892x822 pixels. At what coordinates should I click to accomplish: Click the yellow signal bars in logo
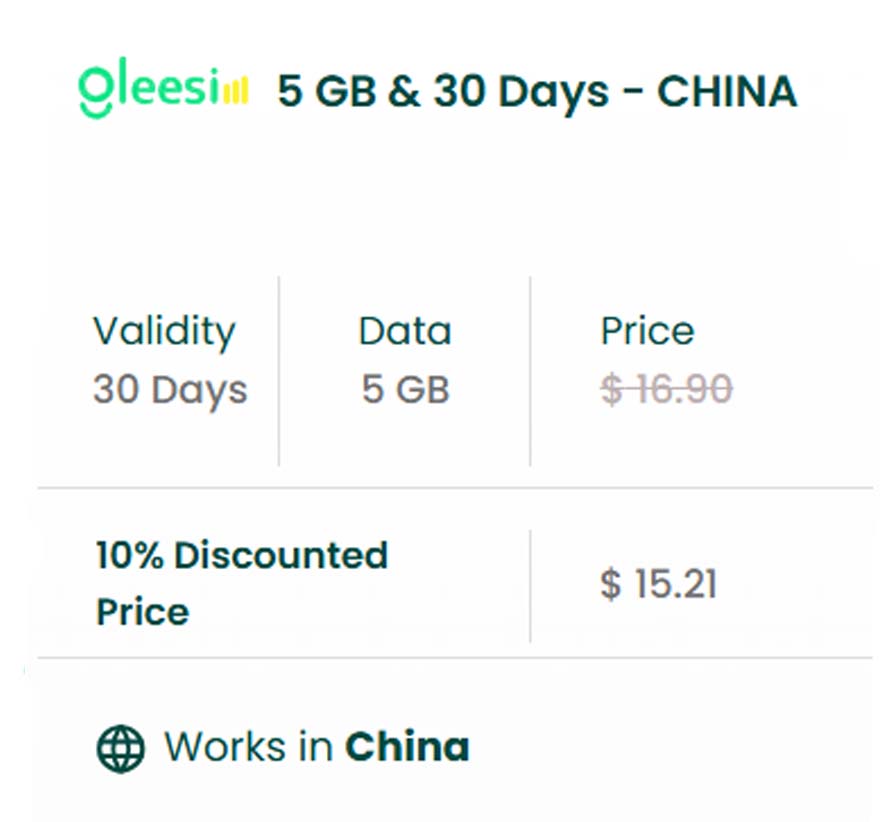click(234, 93)
